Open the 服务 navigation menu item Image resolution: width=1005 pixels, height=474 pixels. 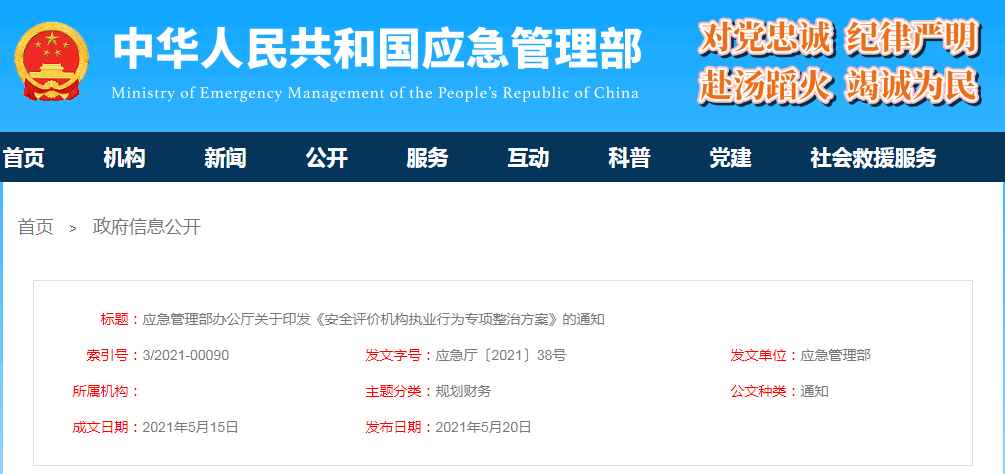(x=427, y=158)
